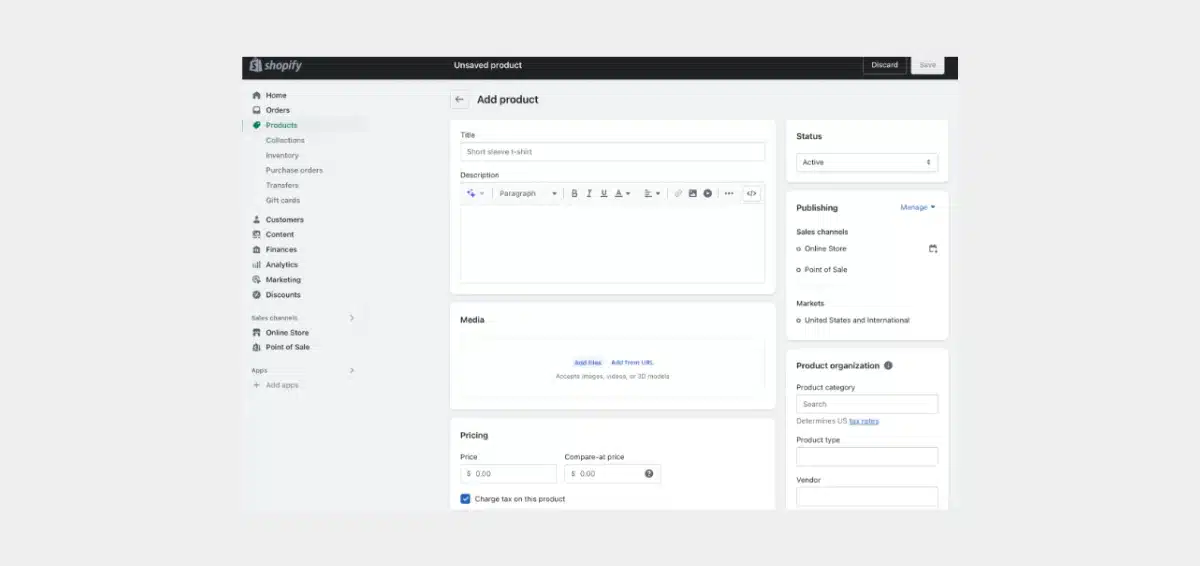This screenshot has width=1200, height=566.
Task: Go to the Marketing page label
Action: click(283, 279)
